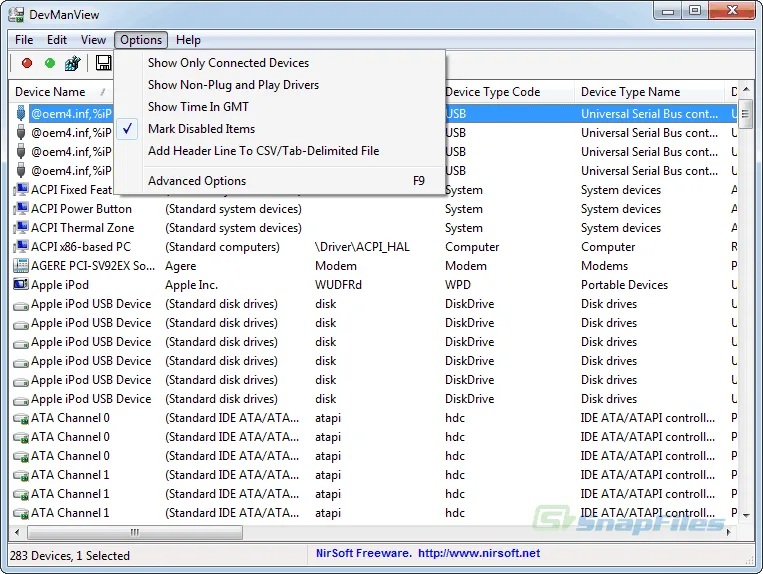Toggle Show Non-Plug and Play Drivers
This screenshot has width=763, height=574.
point(280,85)
